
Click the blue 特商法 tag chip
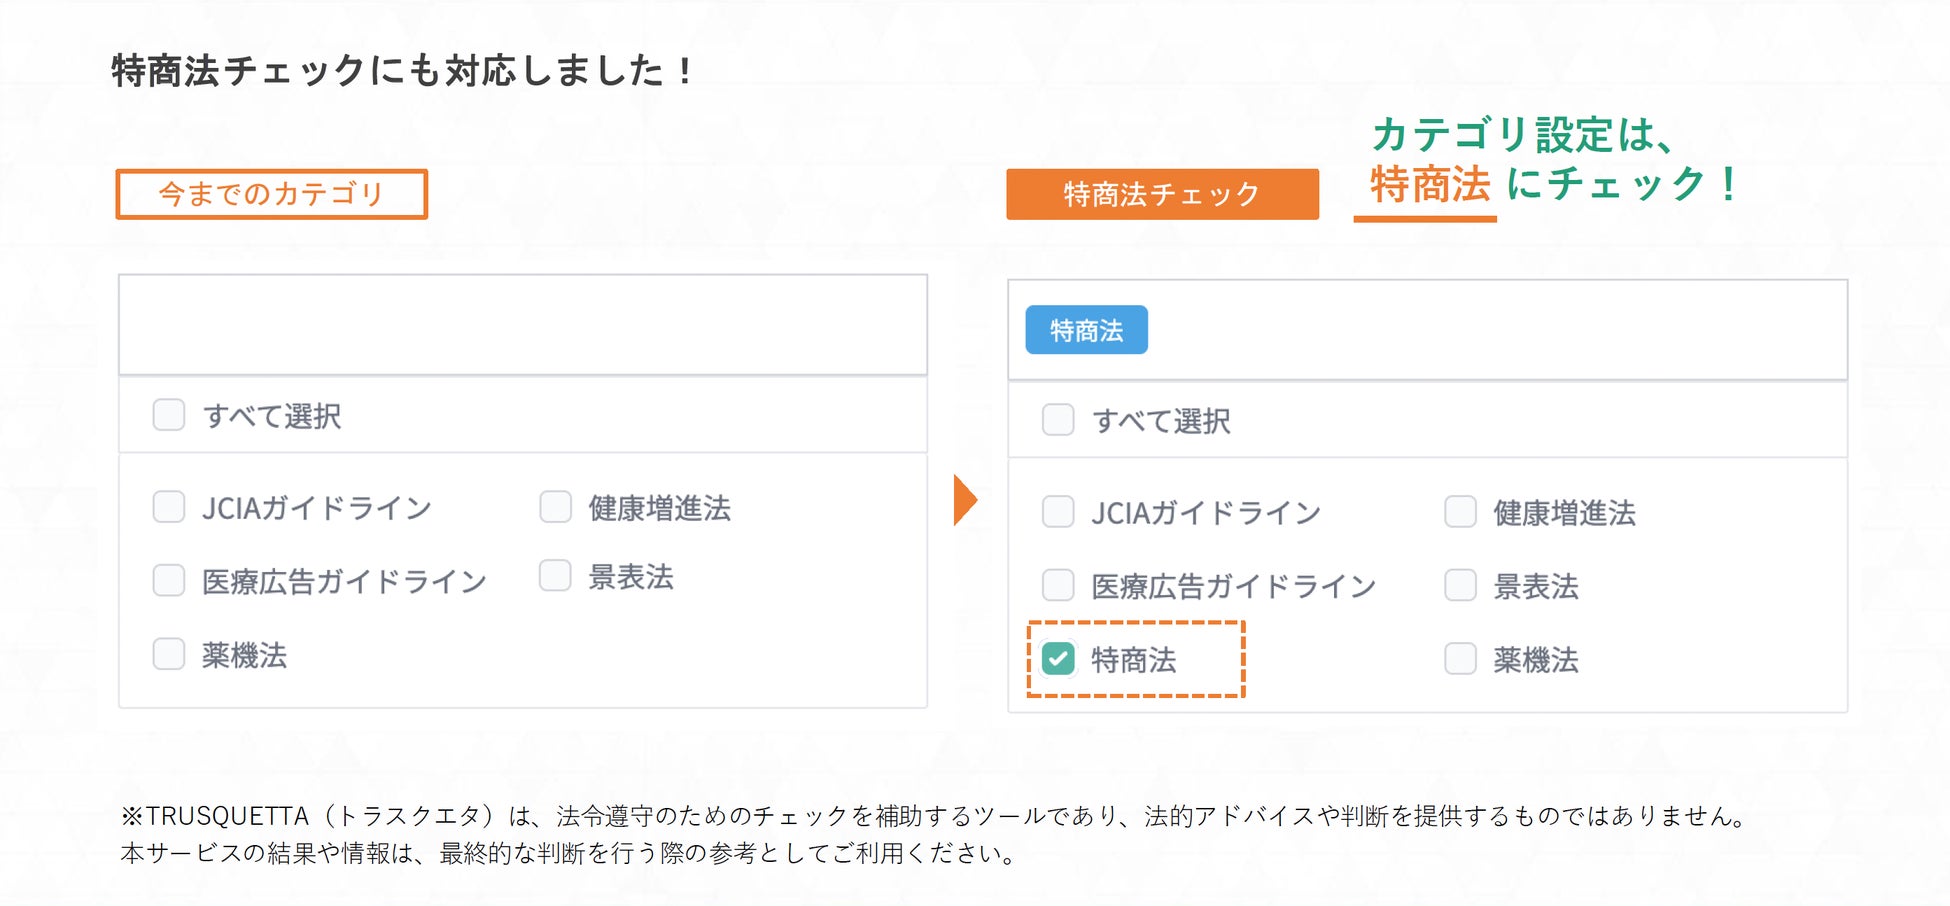pyautogui.click(x=1086, y=330)
